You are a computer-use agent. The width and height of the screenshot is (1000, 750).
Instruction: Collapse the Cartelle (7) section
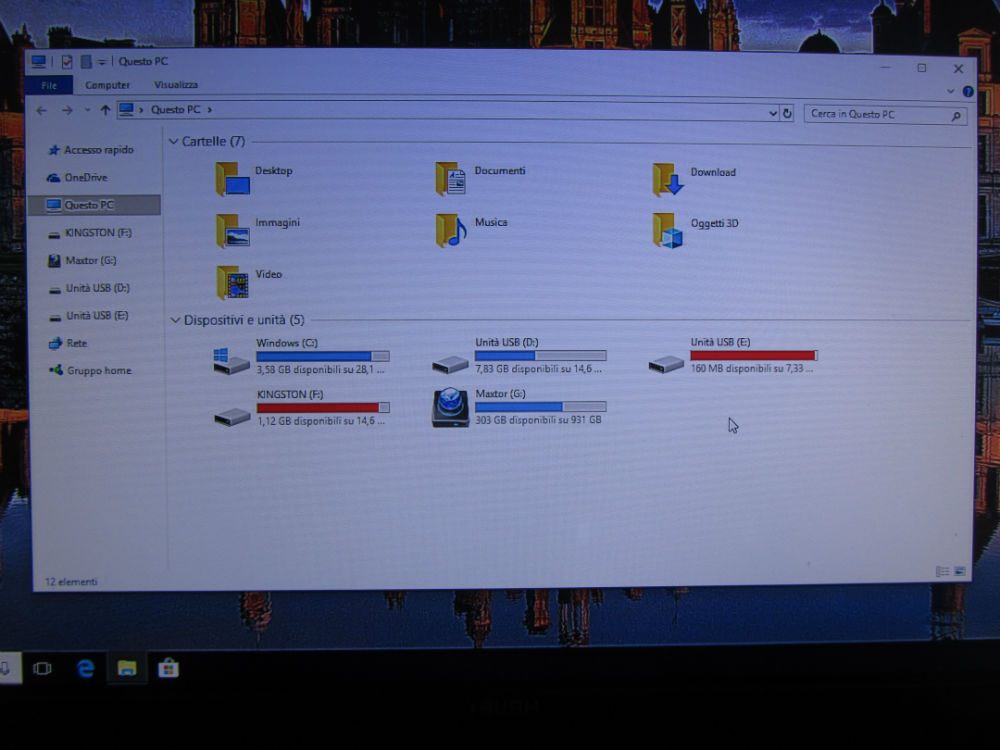click(174, 142)
